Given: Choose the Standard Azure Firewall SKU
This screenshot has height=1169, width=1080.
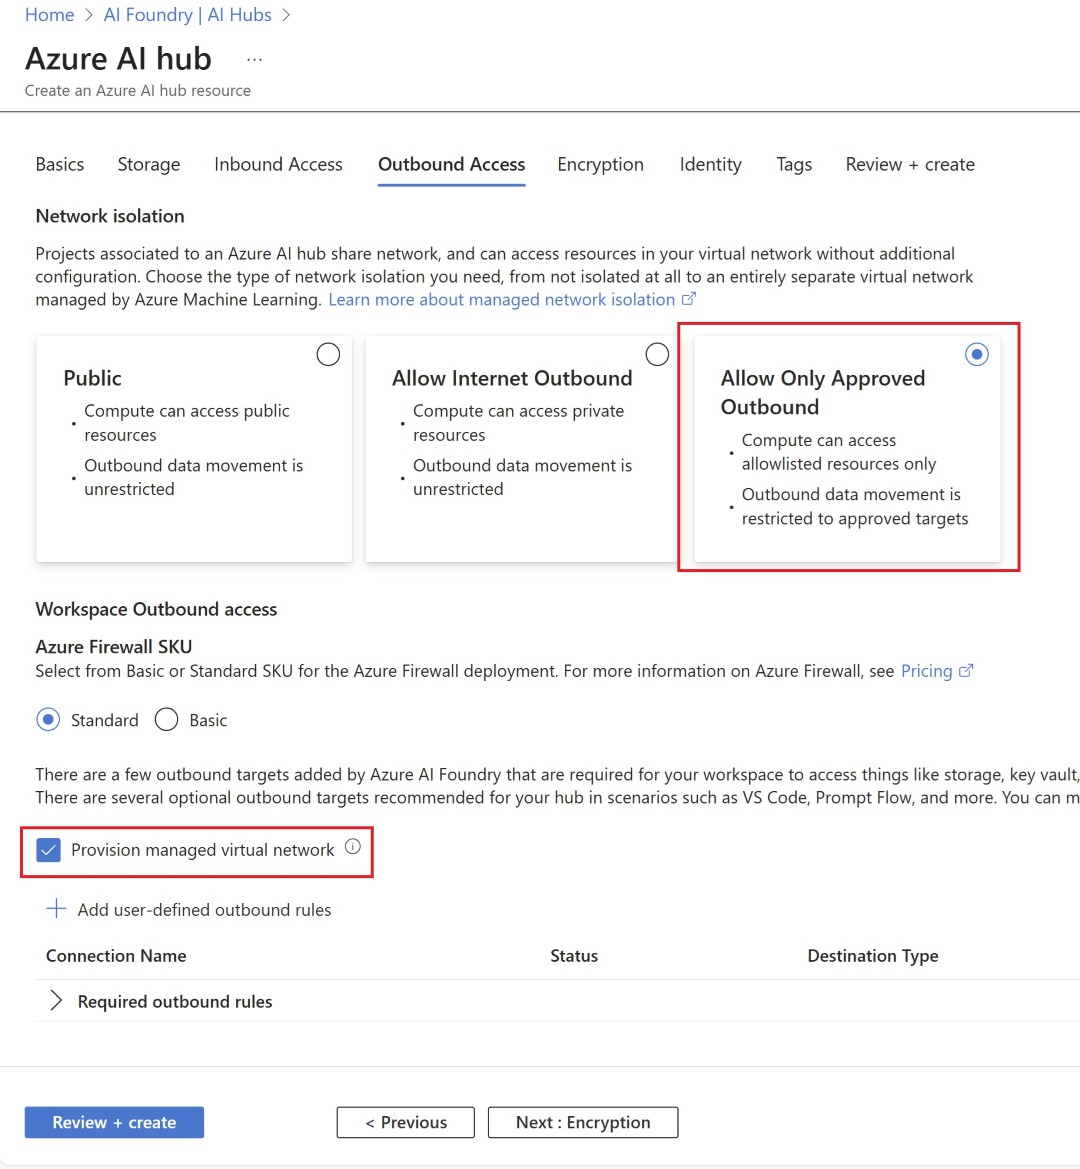Looking at the screenshot, I should tap(48, 719).
